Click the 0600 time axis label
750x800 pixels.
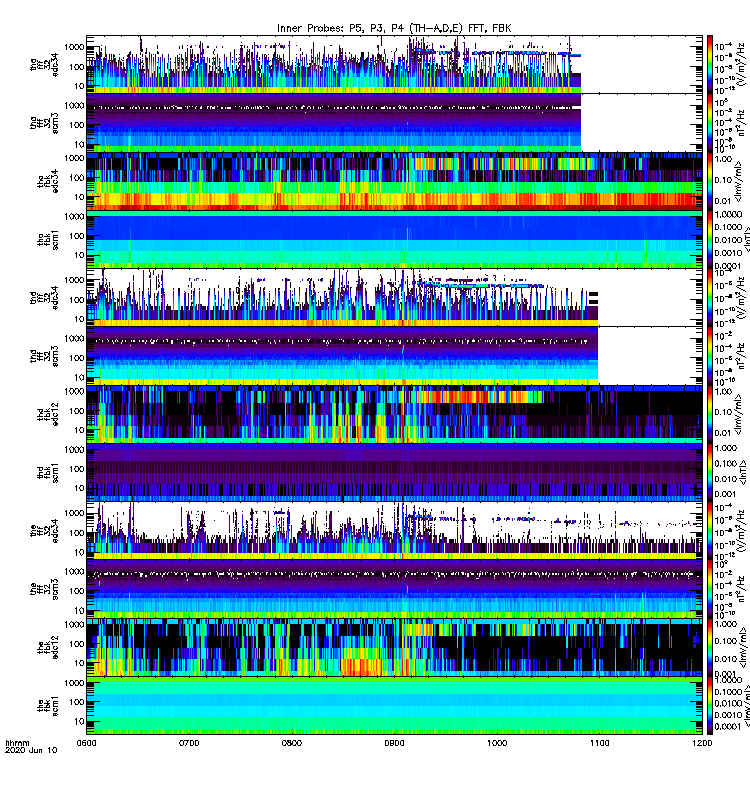click(86, 743)
